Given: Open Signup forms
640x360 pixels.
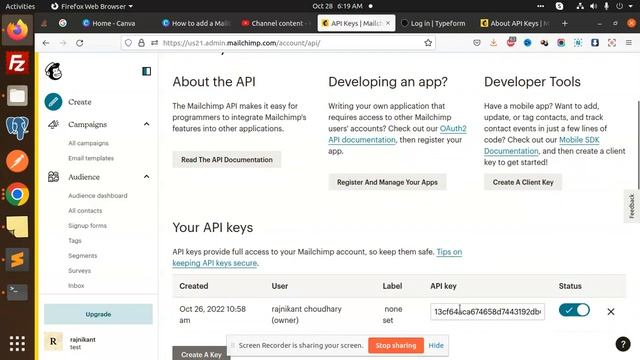Looking at the screenshot, I should point(87,226).
